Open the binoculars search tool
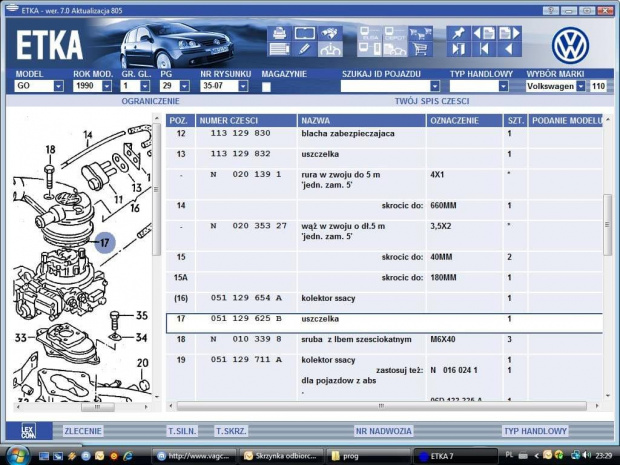The image size is (620, 465). coord(330,33)
